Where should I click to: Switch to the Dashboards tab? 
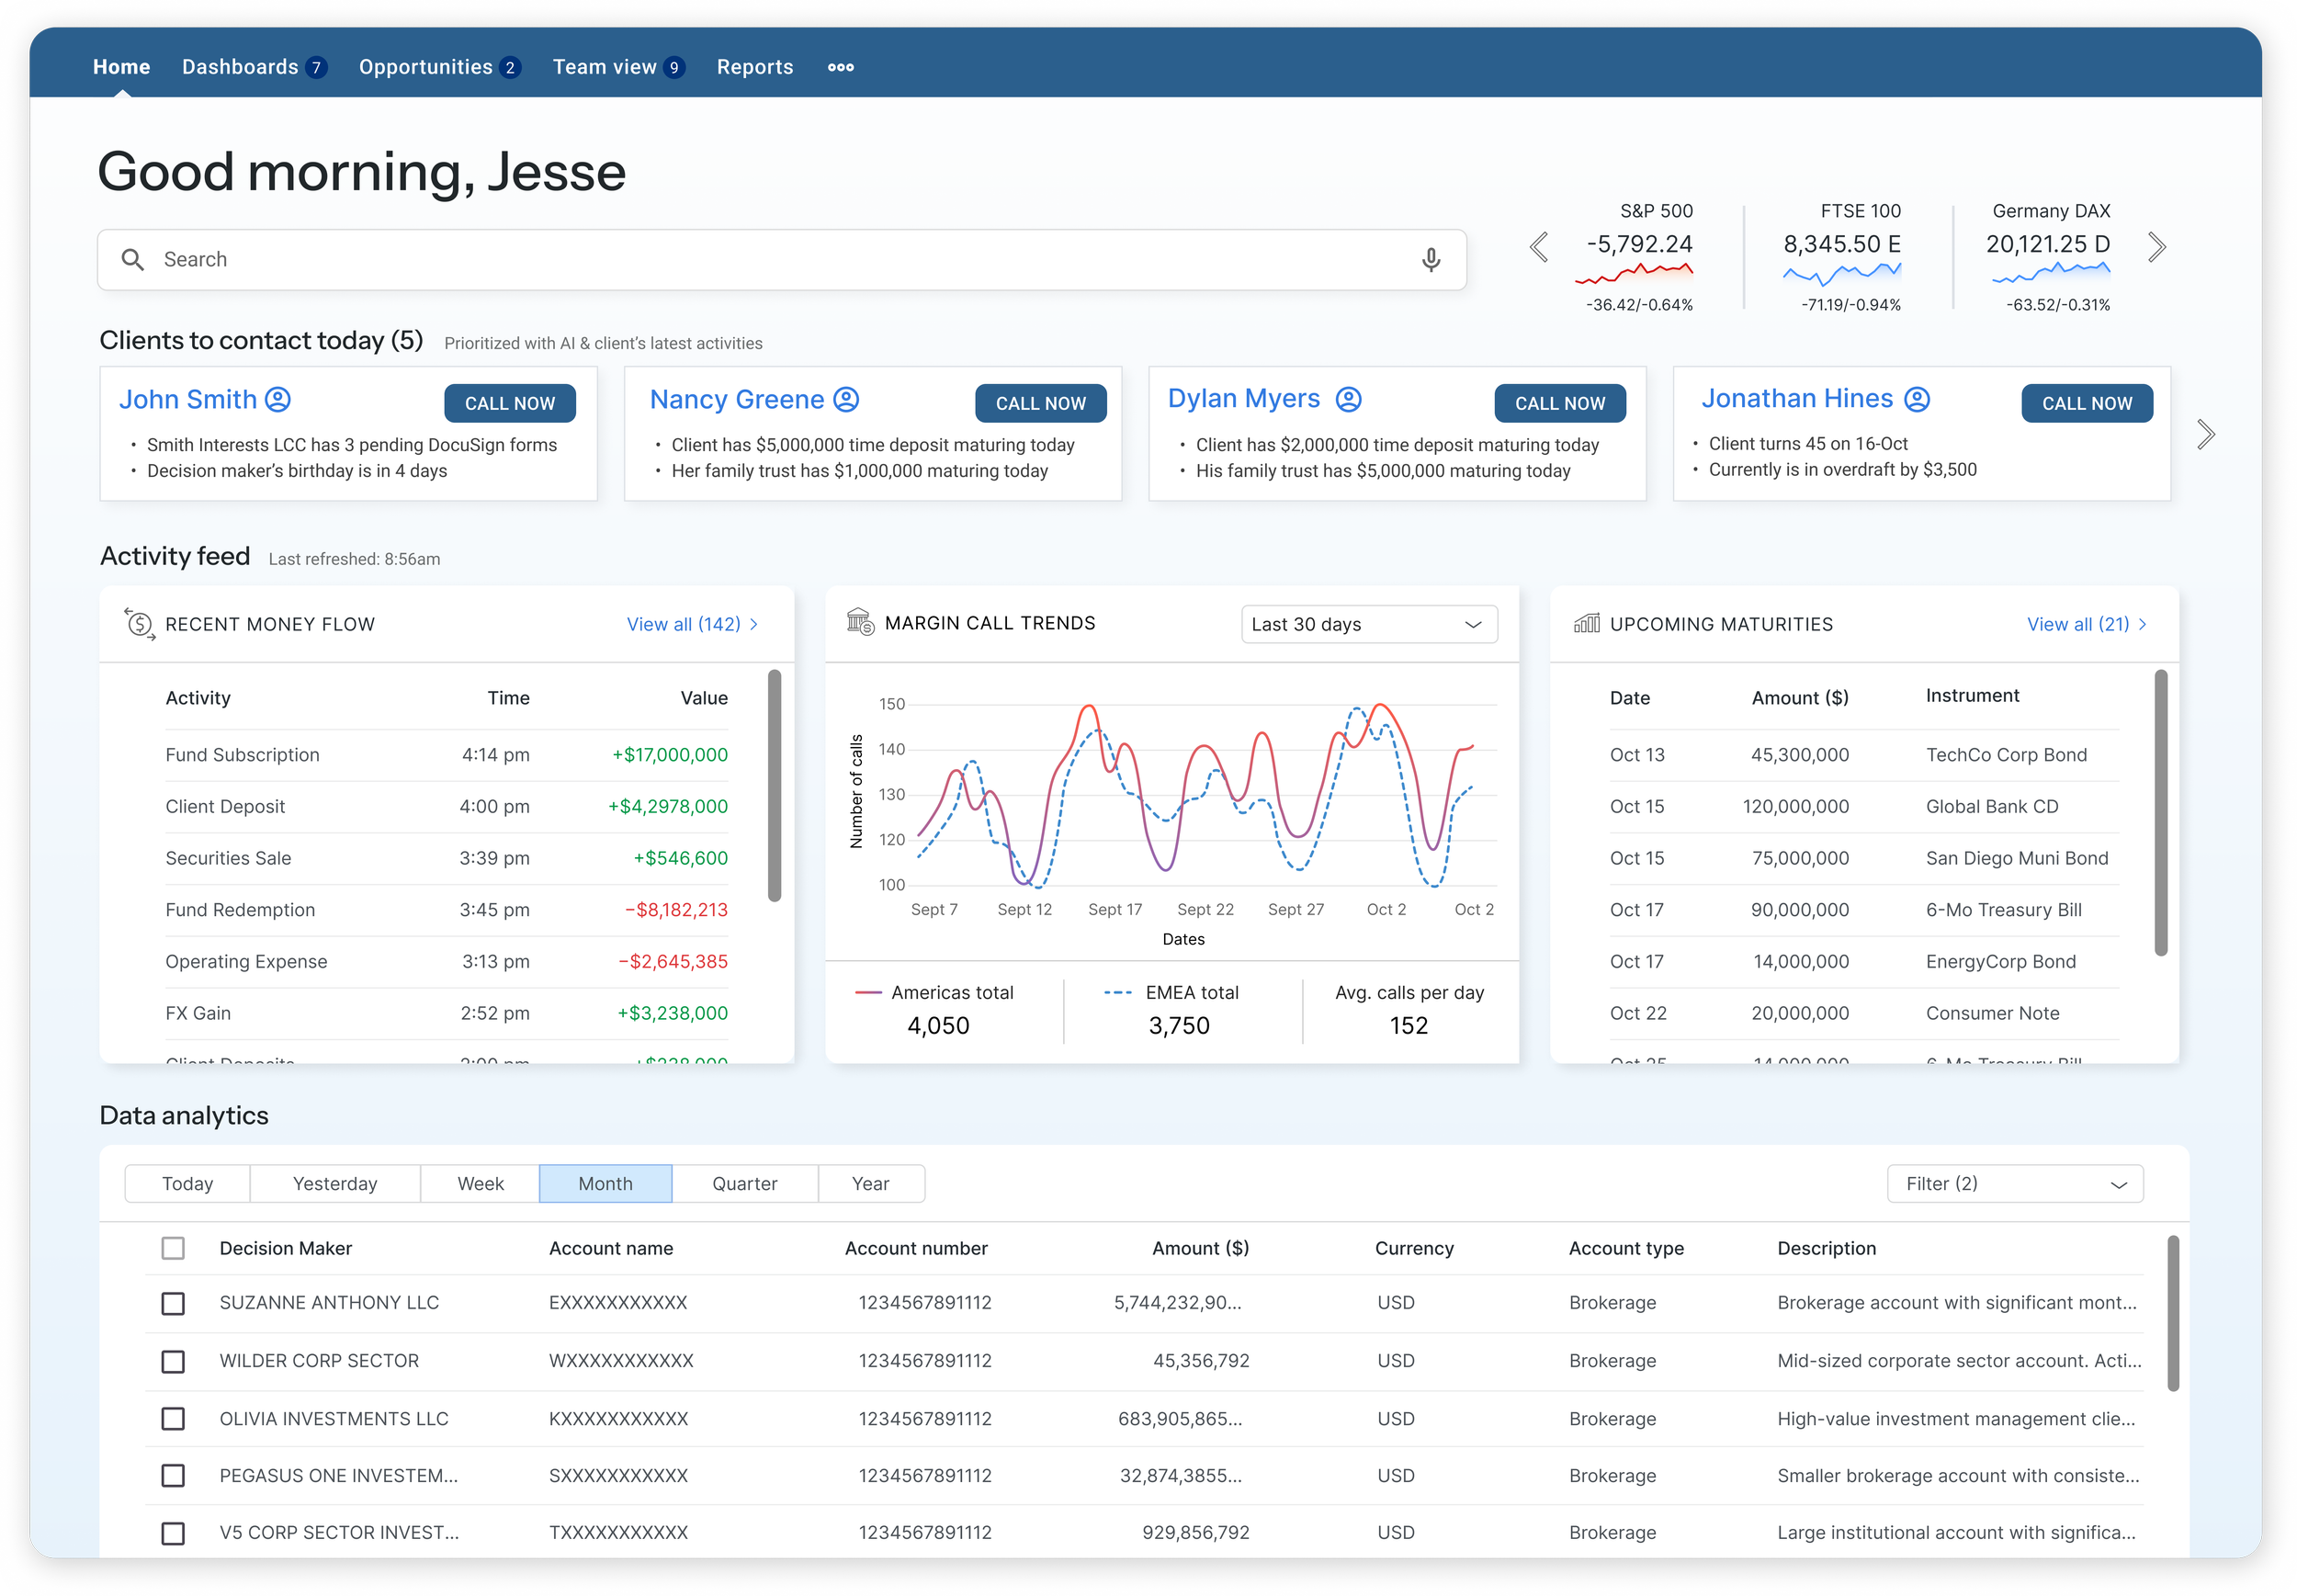(x=240, y=67)
